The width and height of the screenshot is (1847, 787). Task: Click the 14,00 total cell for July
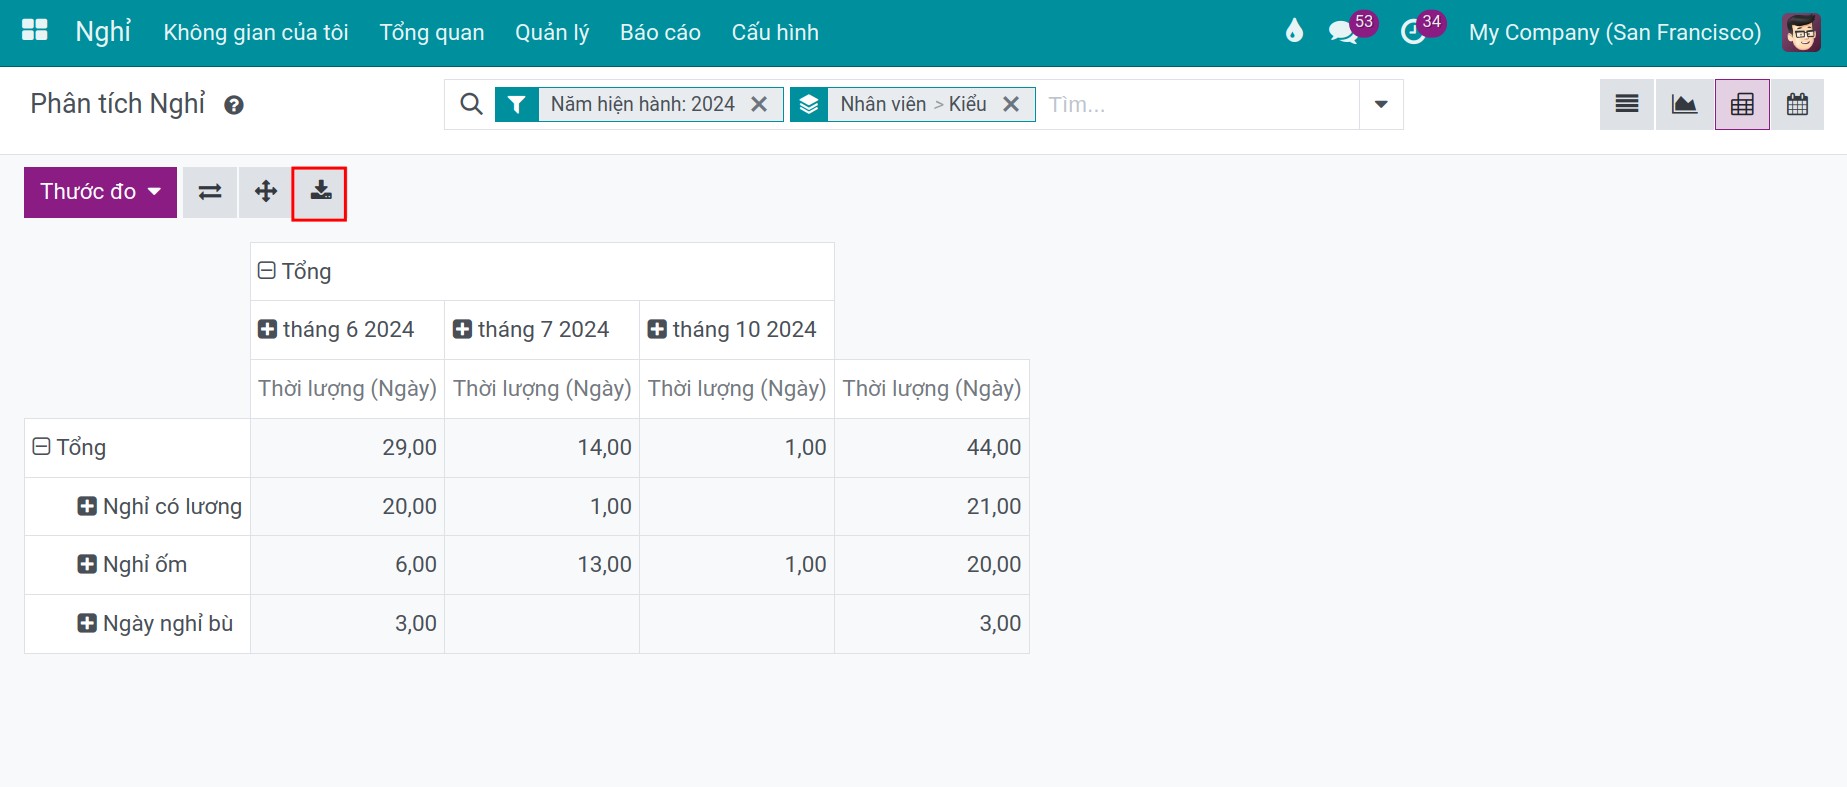tap(542, 447)
